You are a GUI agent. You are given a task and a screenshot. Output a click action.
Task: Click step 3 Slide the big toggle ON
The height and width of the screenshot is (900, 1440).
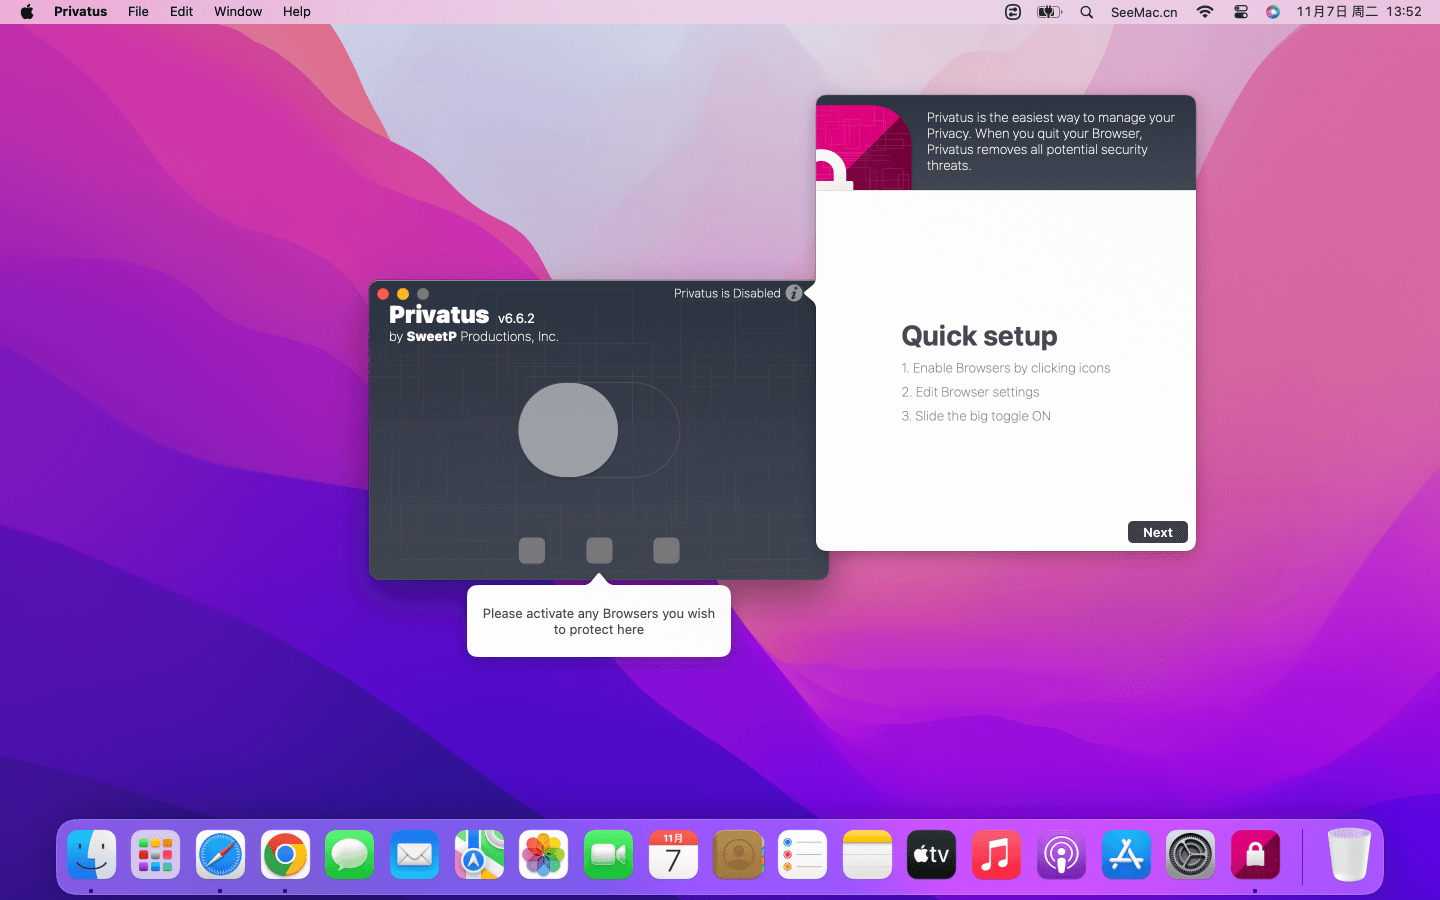976,416
